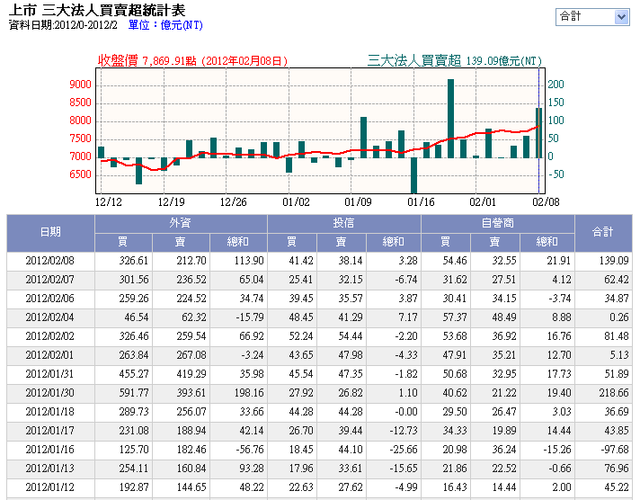Click x-axis label 02/08 in chart
The height and width of the screenshot is (500, 640).
[x=546, y=202]
